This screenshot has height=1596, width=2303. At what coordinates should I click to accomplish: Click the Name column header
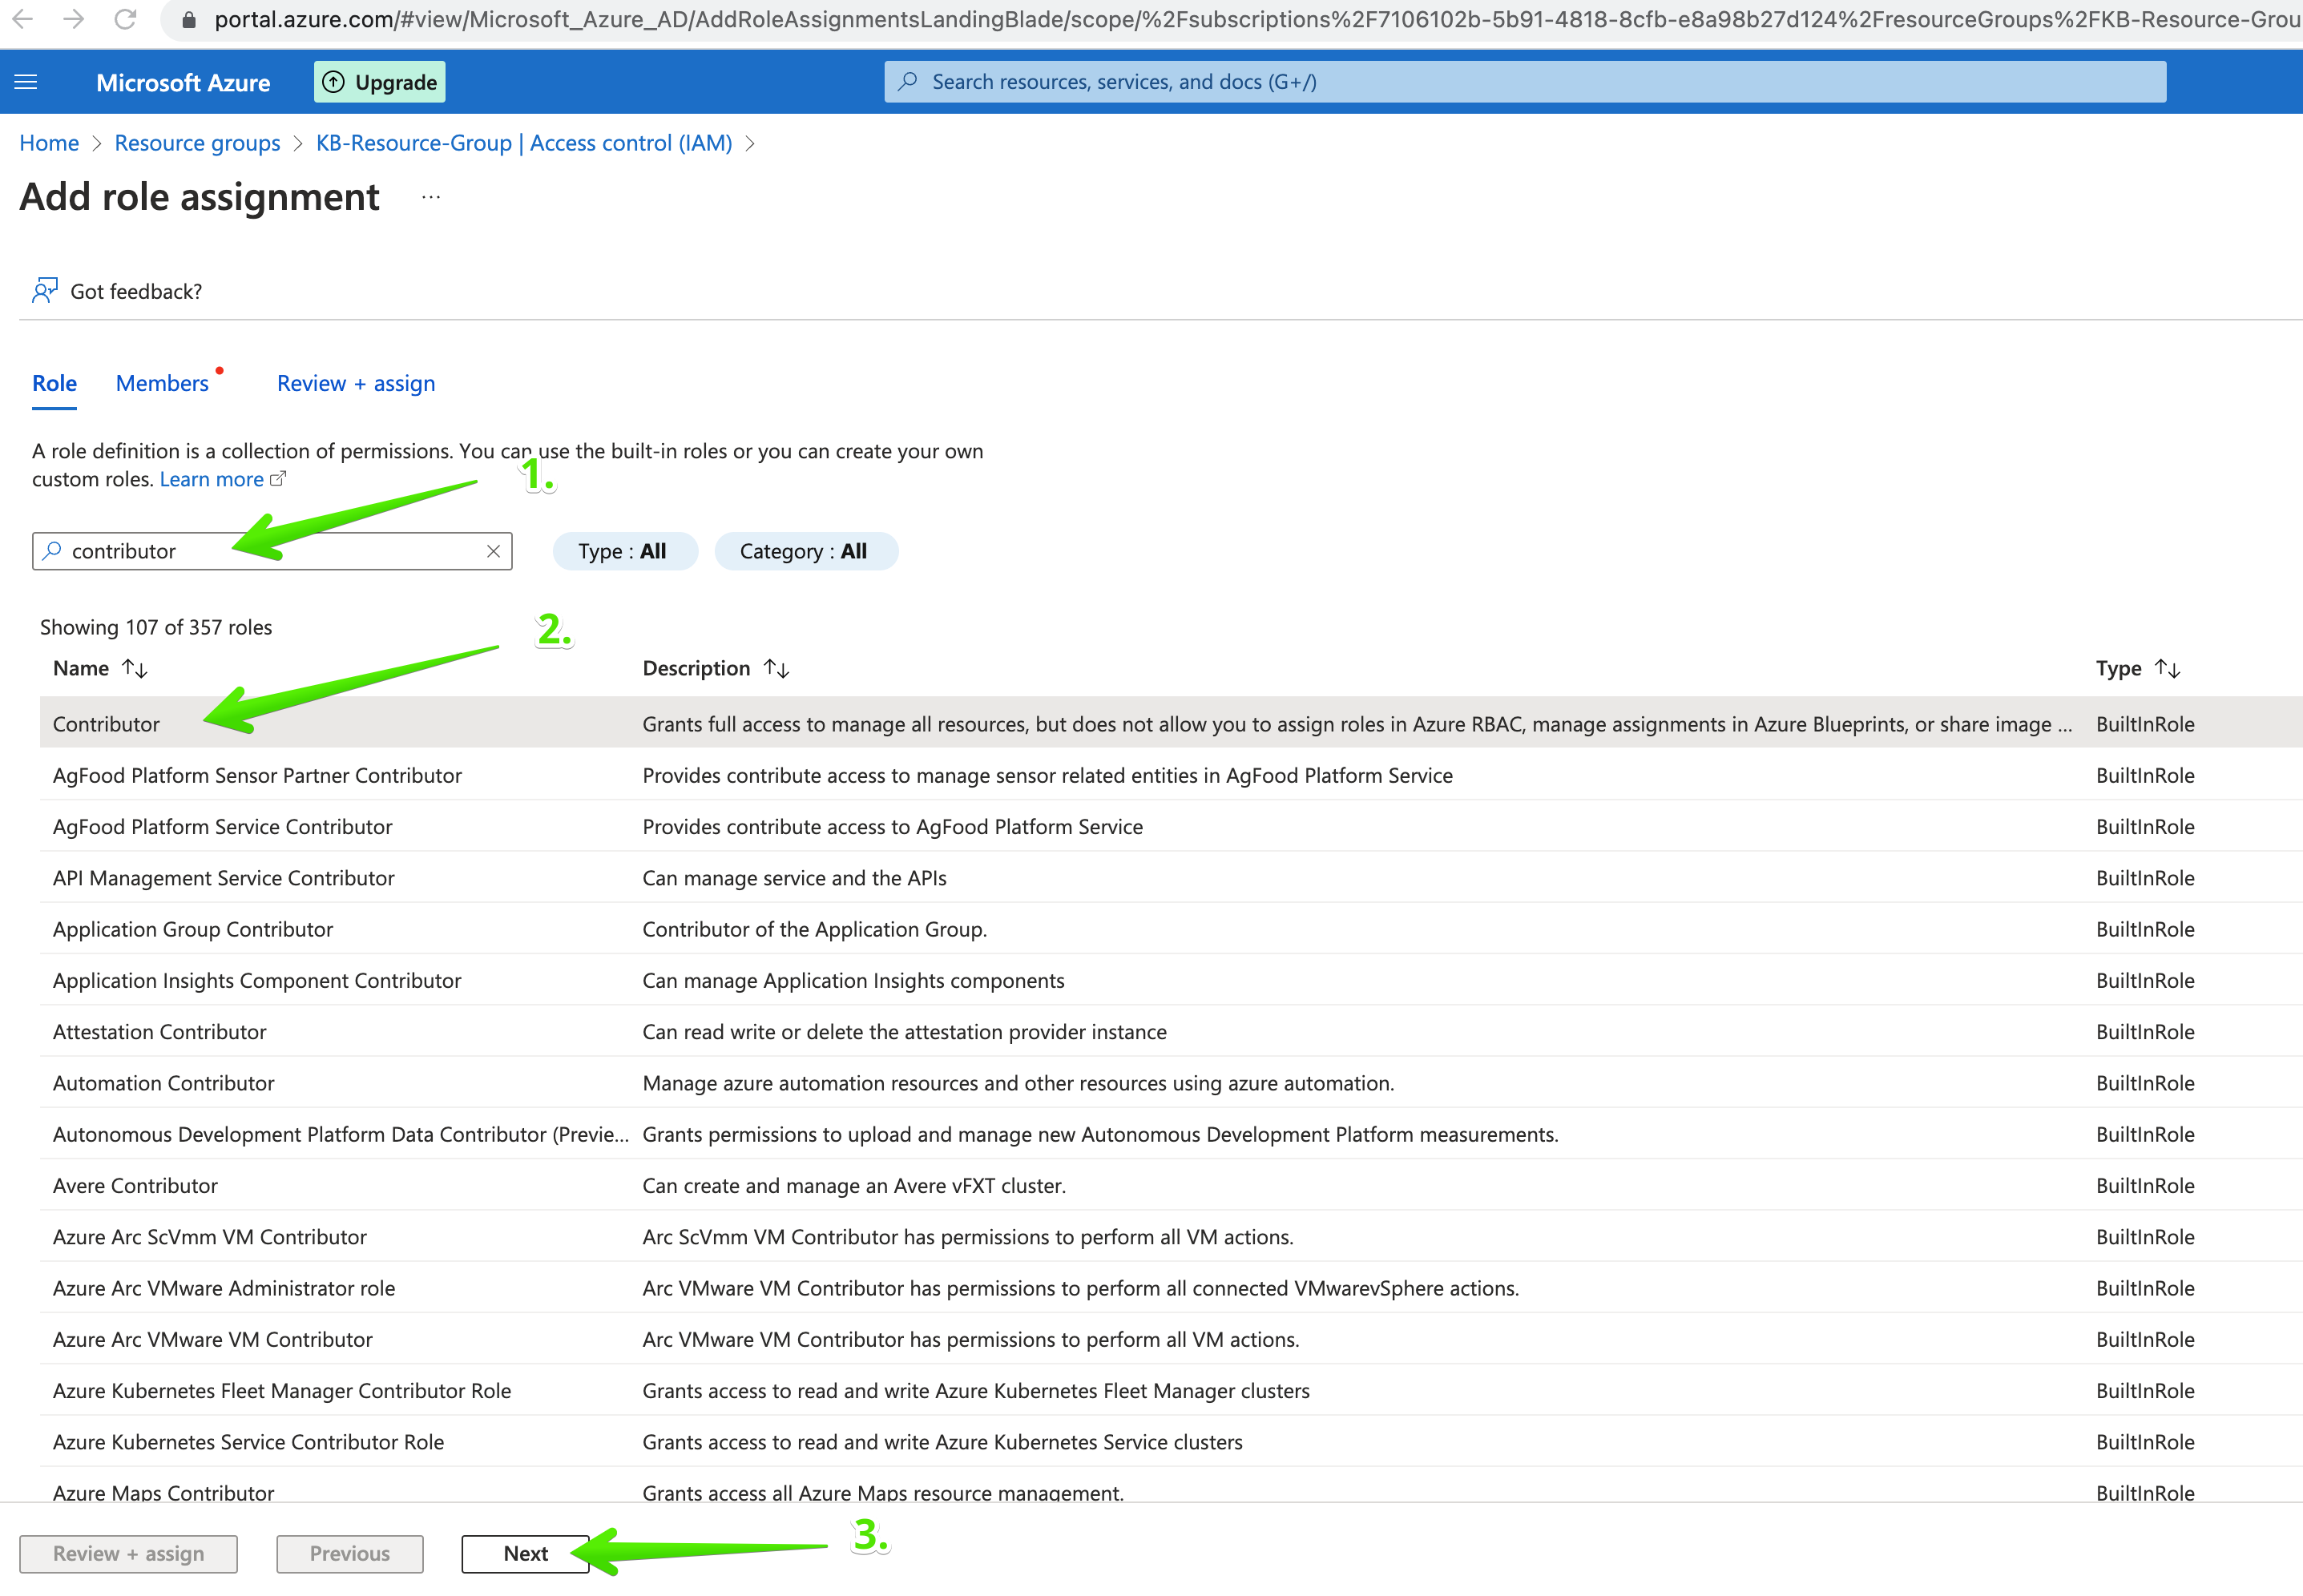[x=81, y=669]
